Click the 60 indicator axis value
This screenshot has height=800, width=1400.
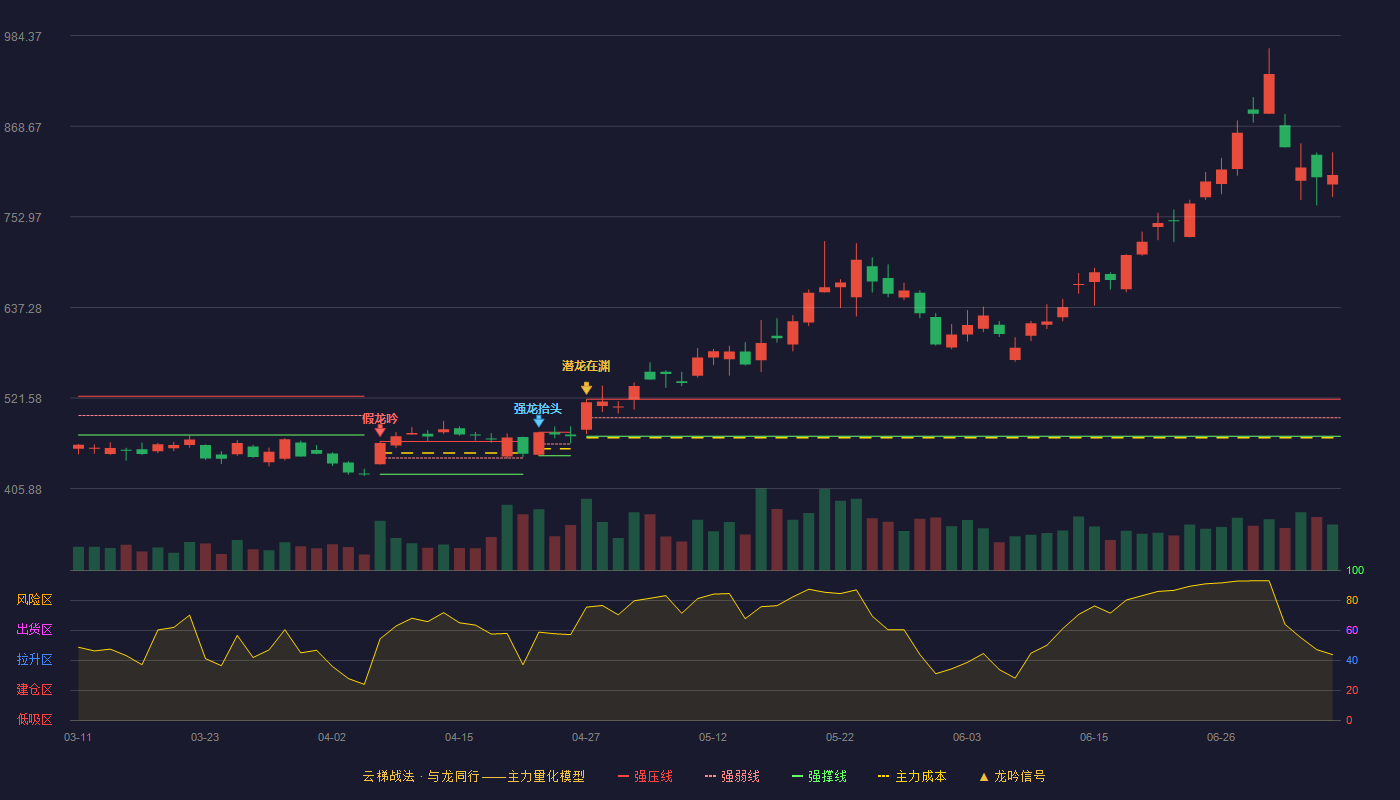coord(1352,630)
